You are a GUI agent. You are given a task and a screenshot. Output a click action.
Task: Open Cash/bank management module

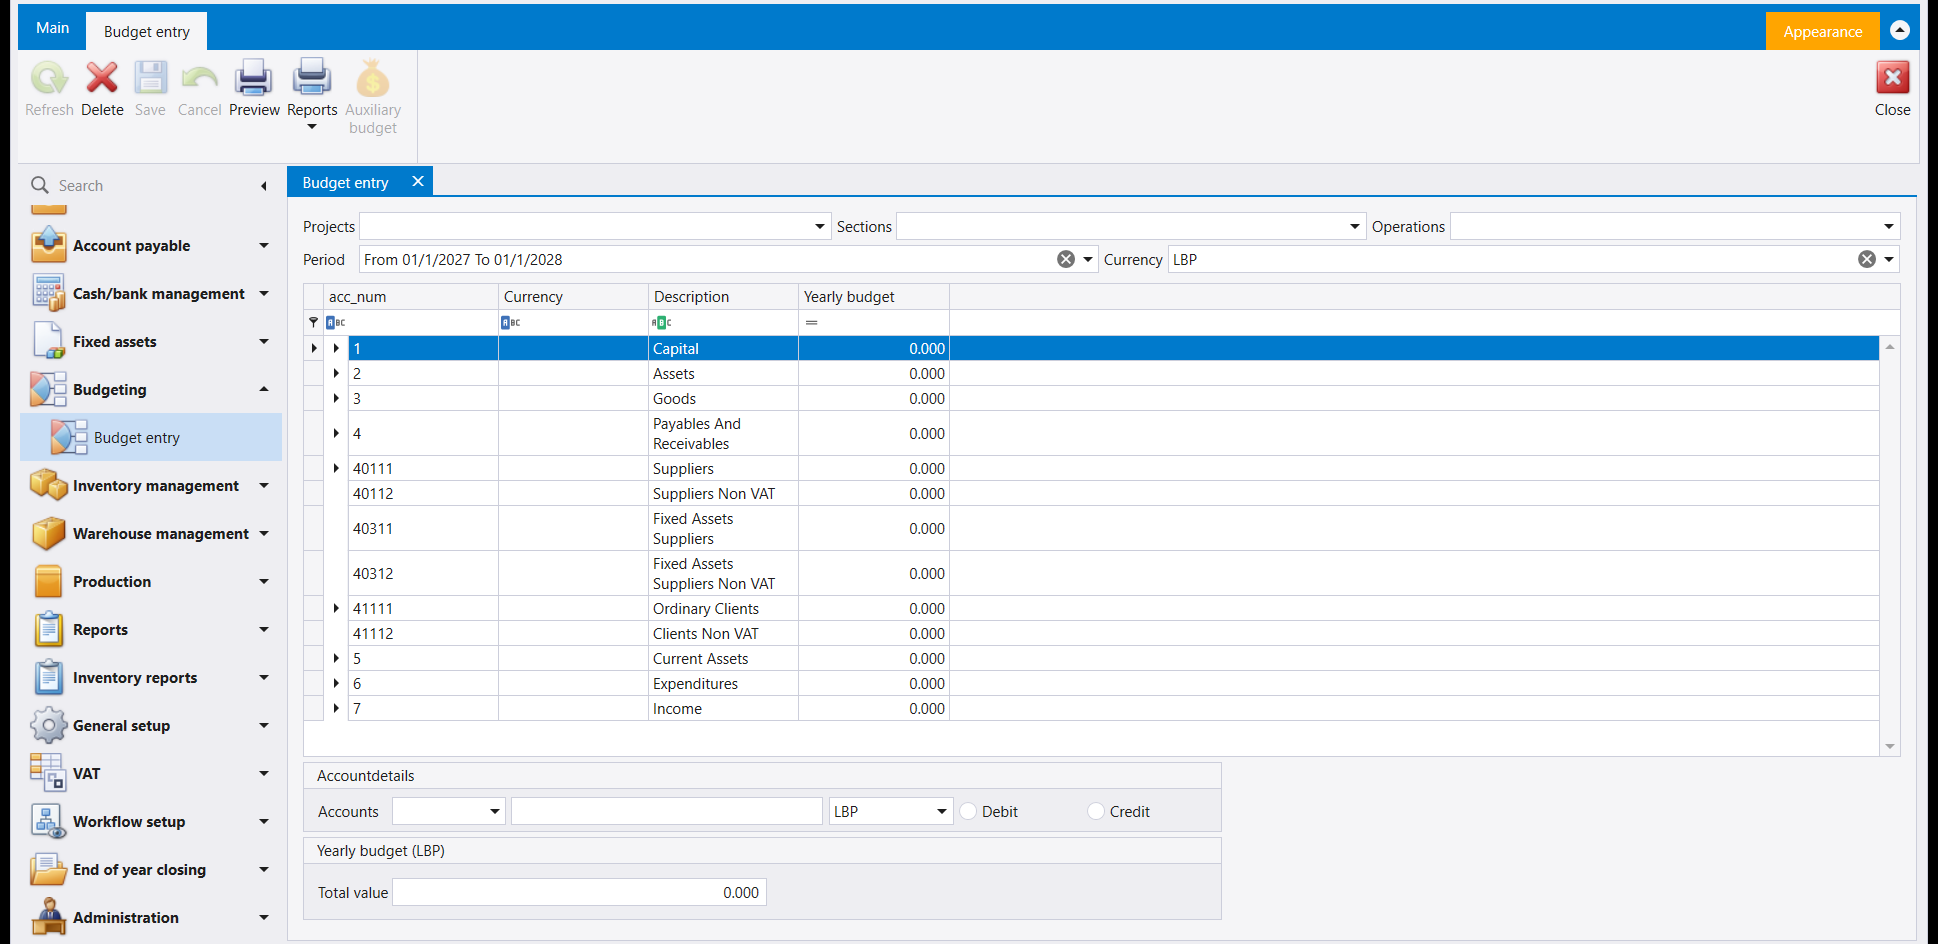(150, 294)
